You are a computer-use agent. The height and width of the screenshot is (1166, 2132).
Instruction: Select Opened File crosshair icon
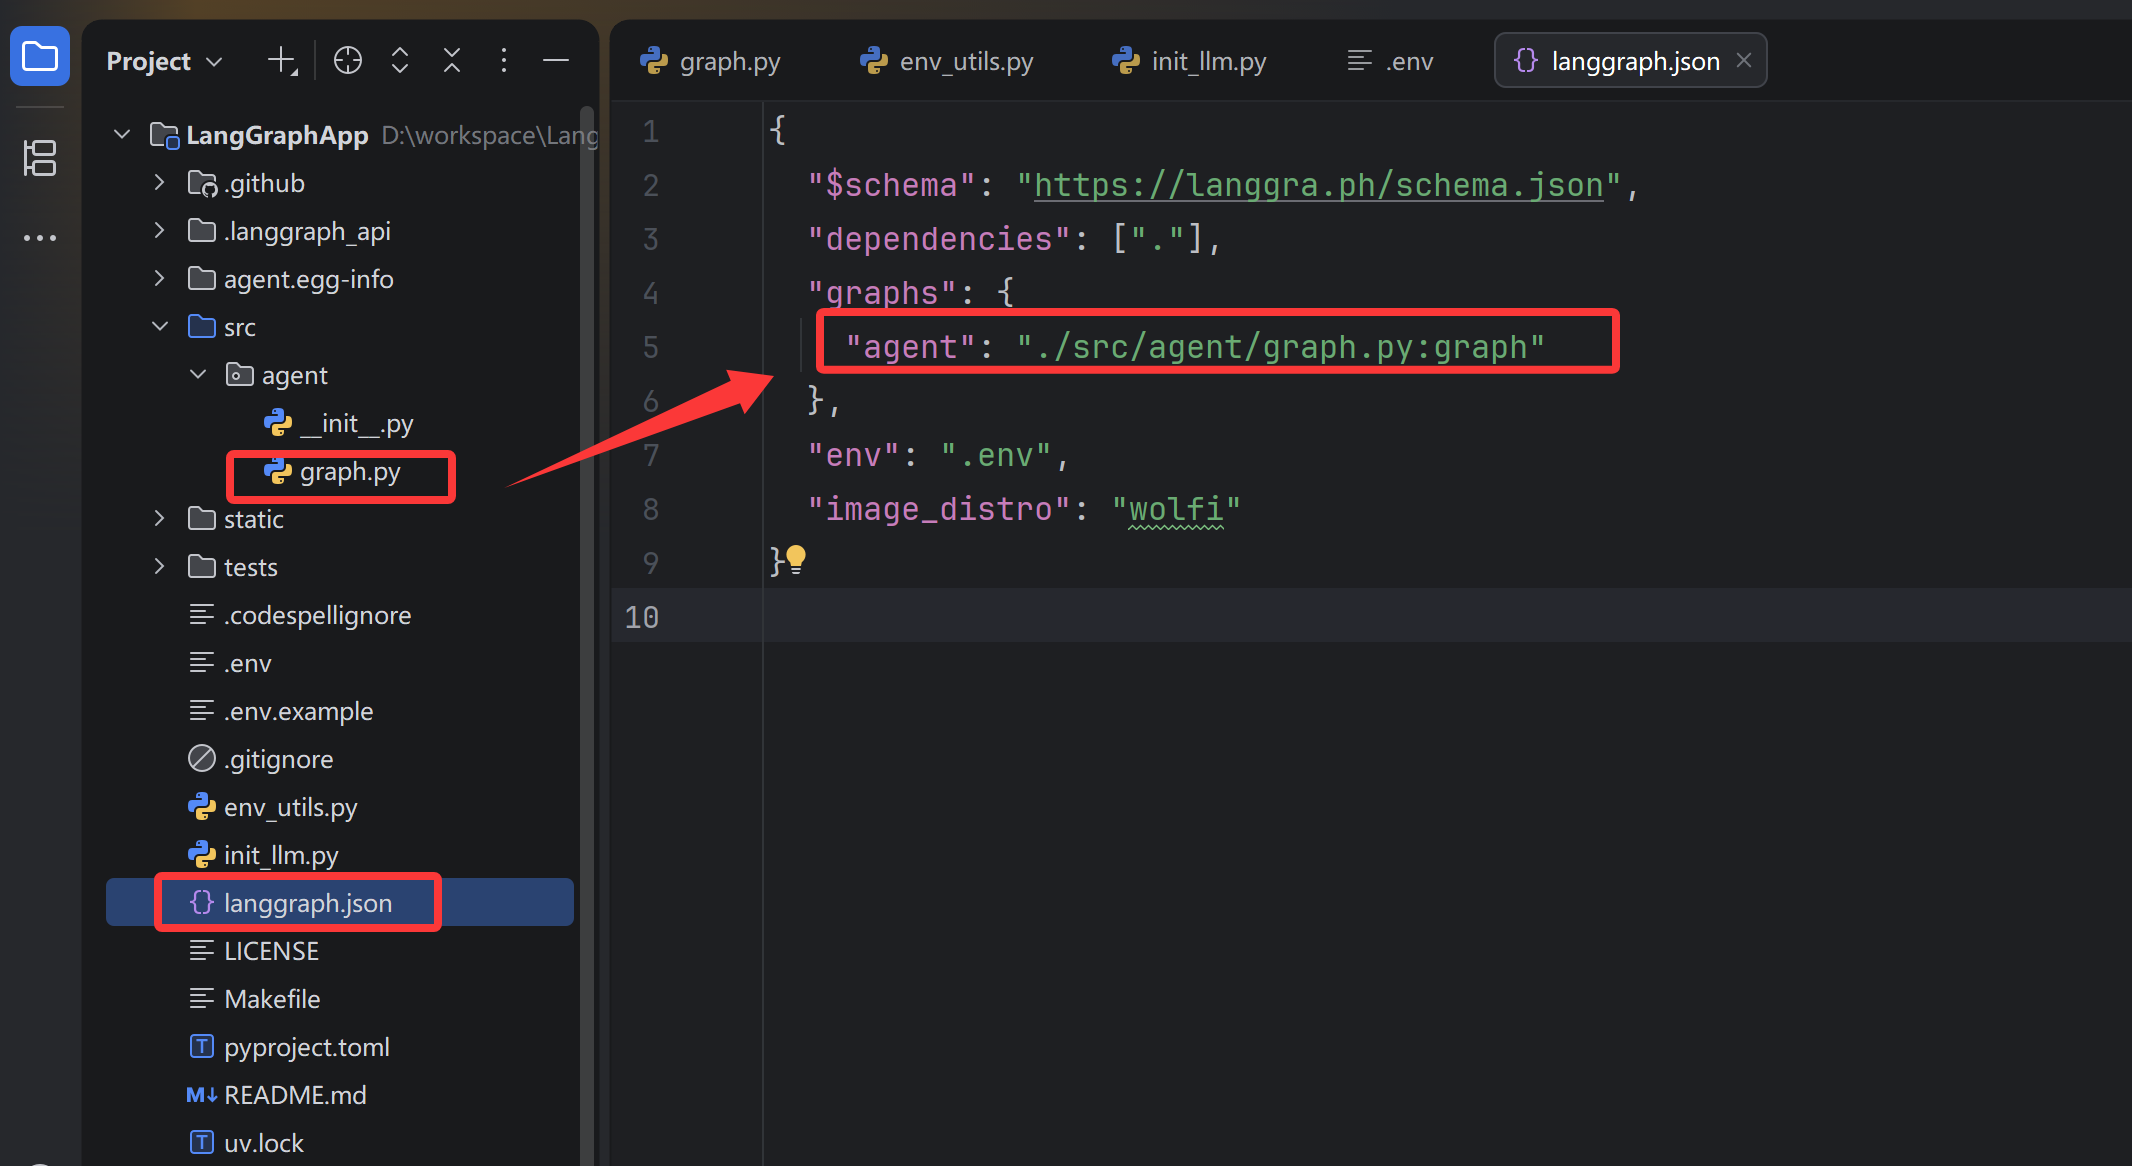pos(348,61)
